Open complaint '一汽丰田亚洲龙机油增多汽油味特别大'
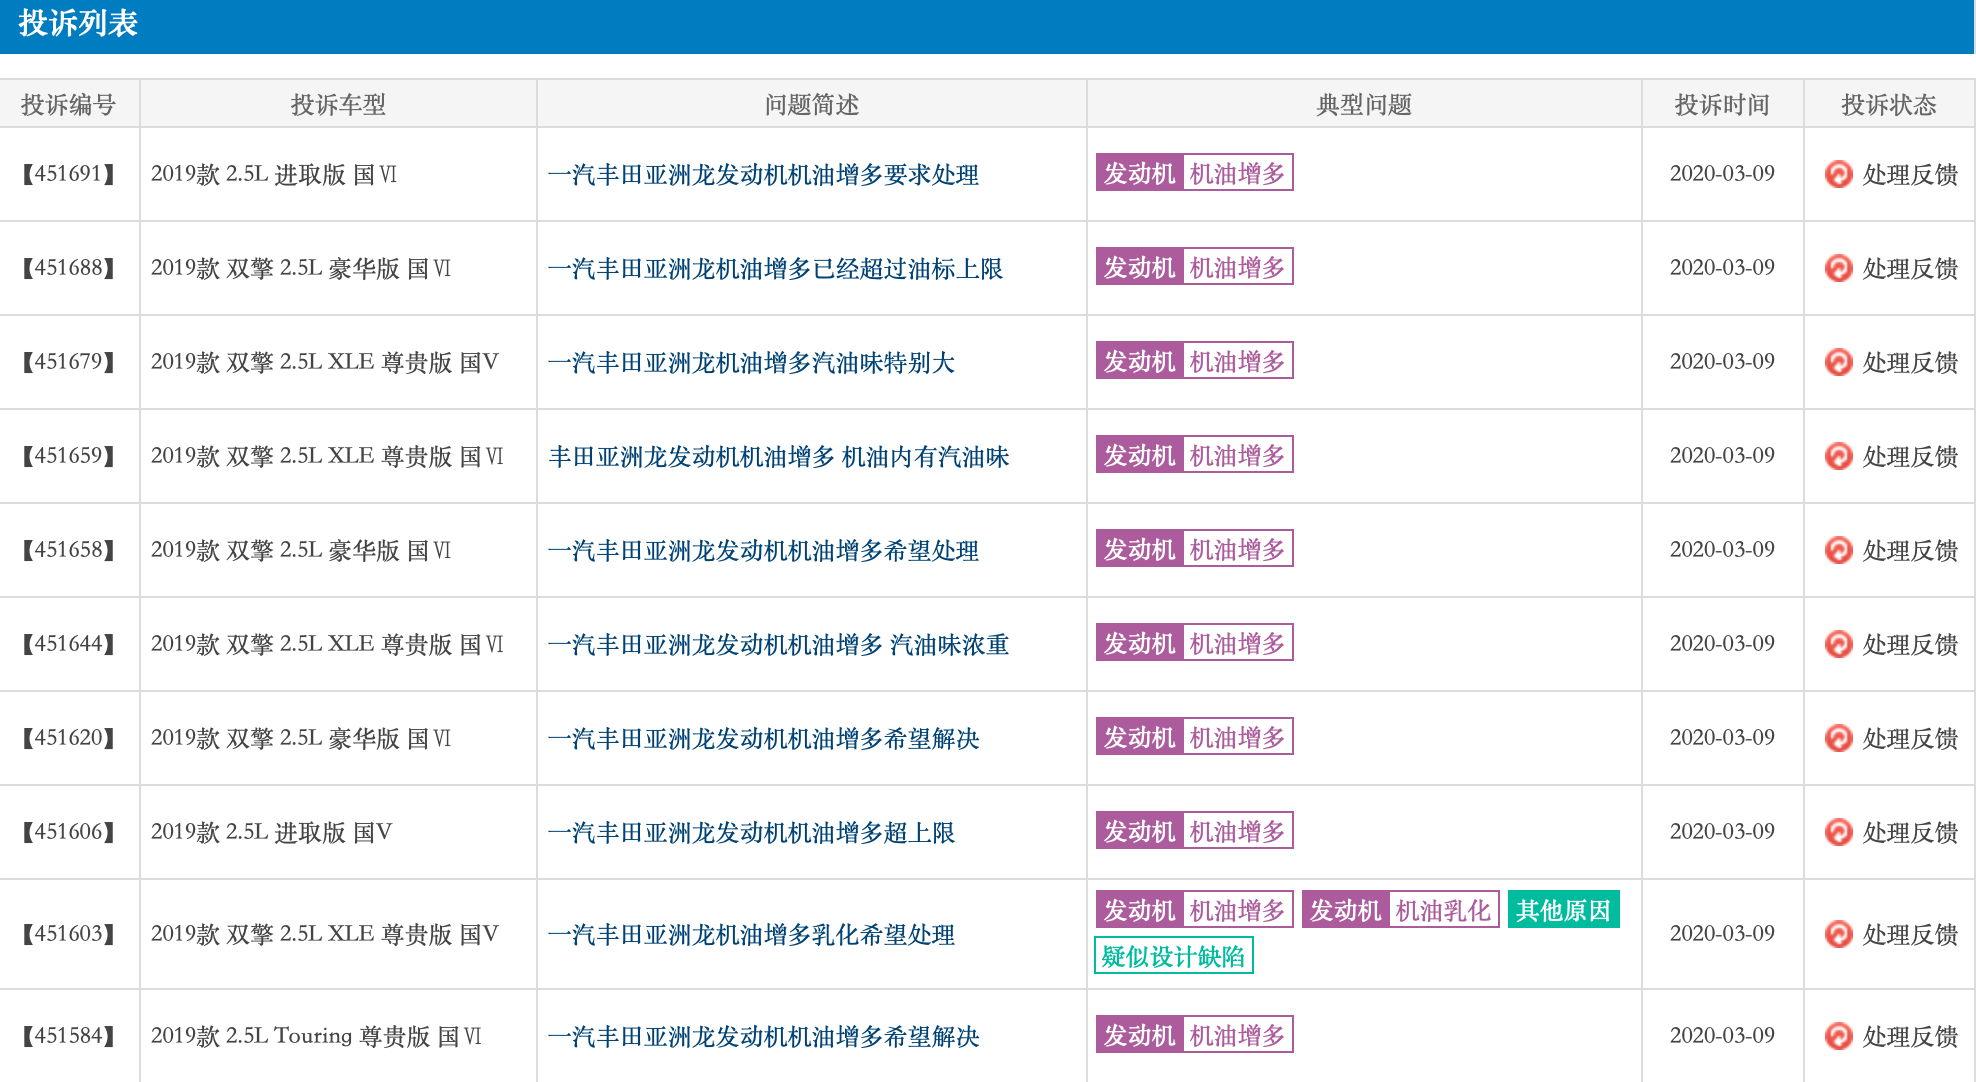This screenshot has width=1976, height=1082. click(x=751, y=363)
